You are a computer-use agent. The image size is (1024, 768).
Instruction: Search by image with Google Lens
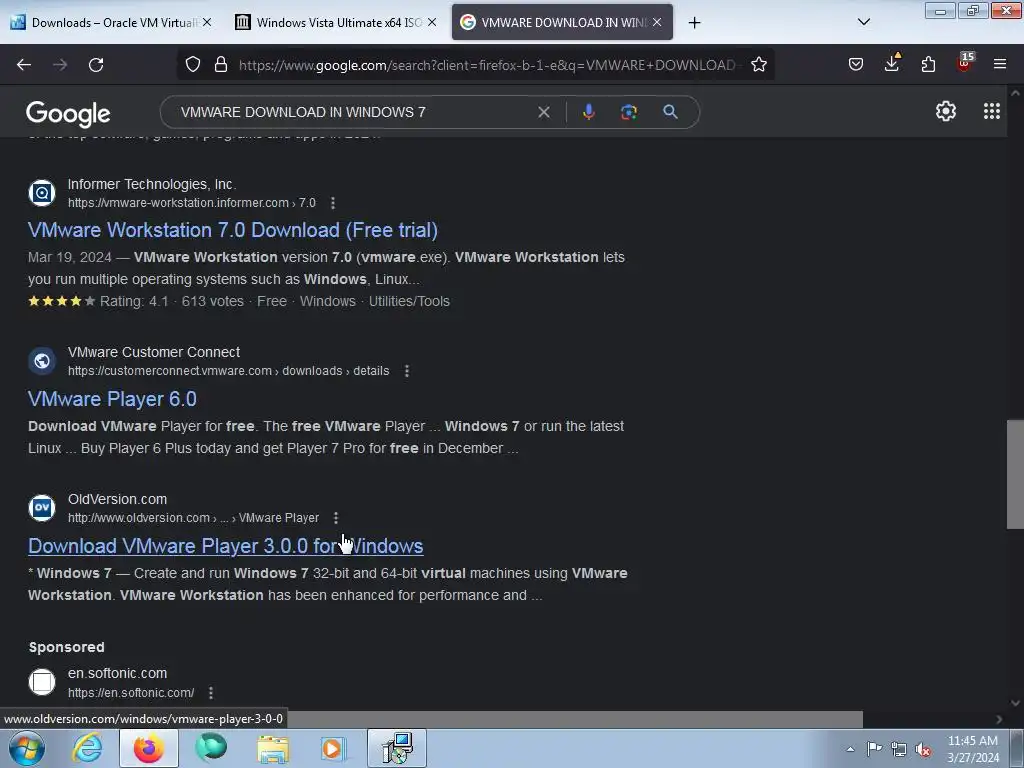(629, 112)
